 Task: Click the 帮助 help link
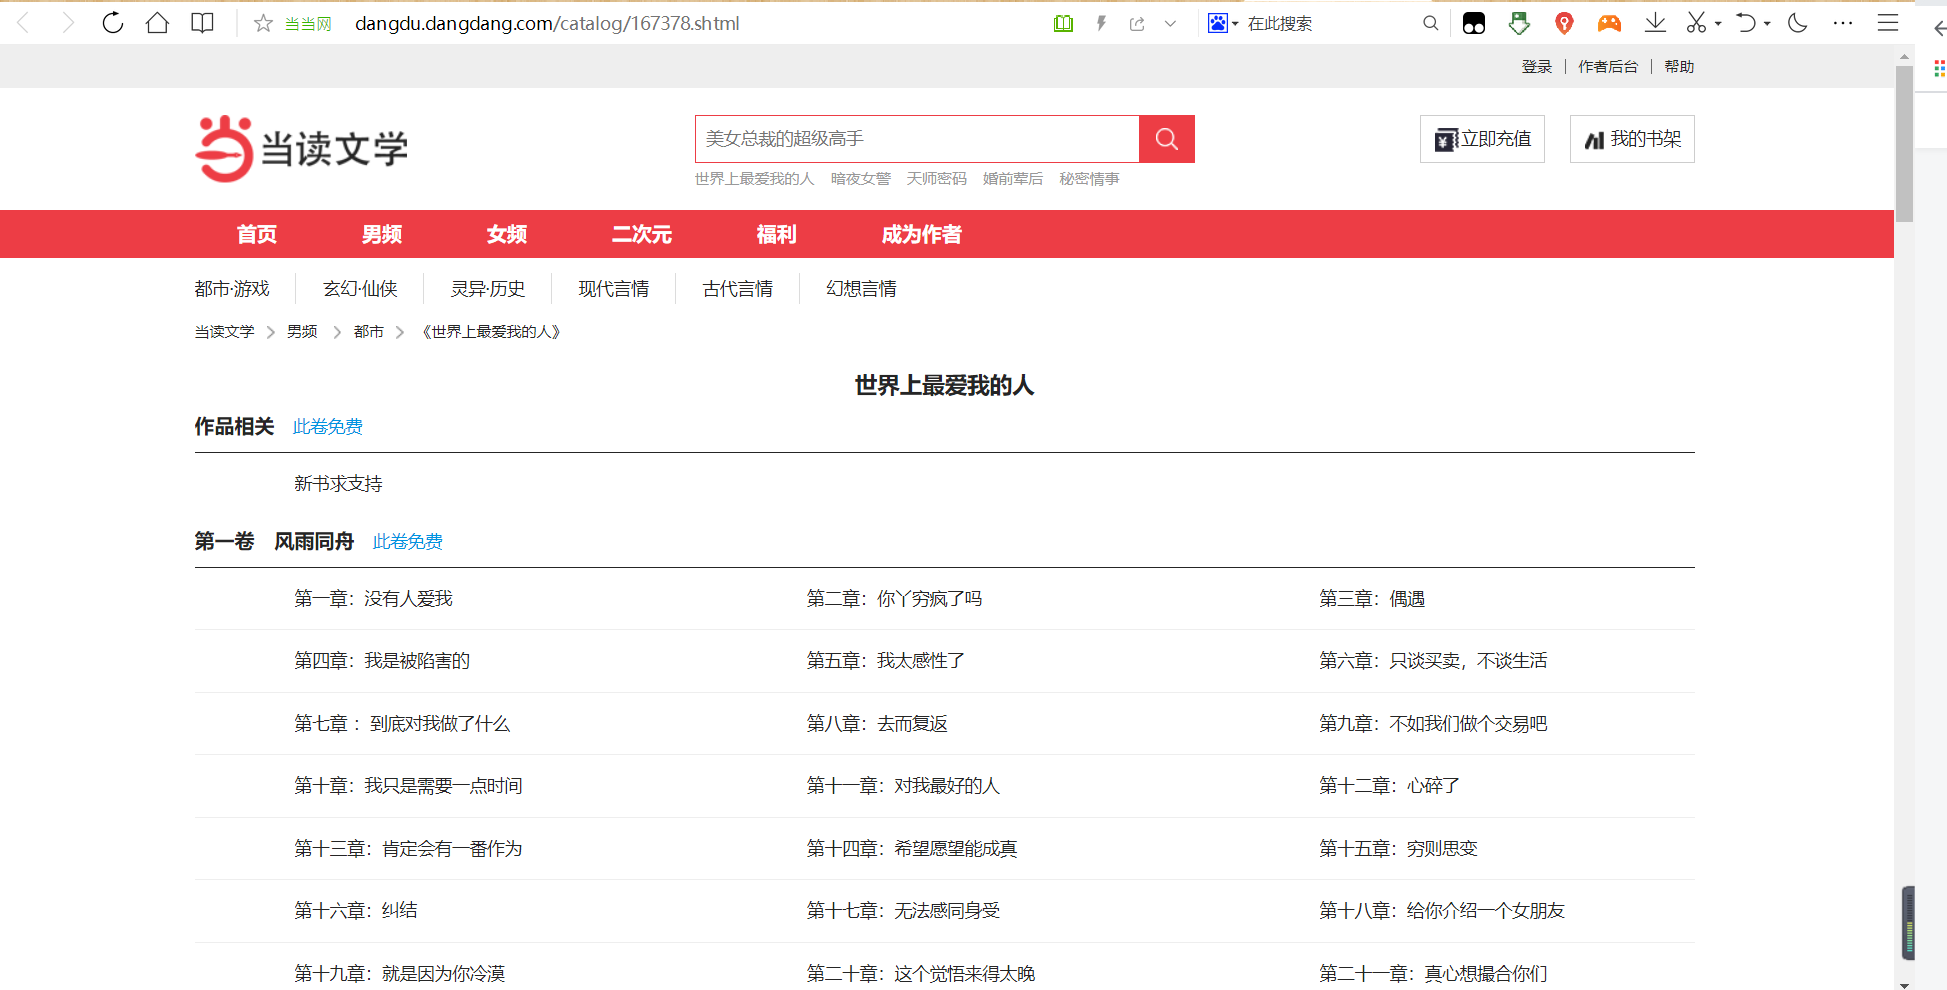tap(1679, 66)
